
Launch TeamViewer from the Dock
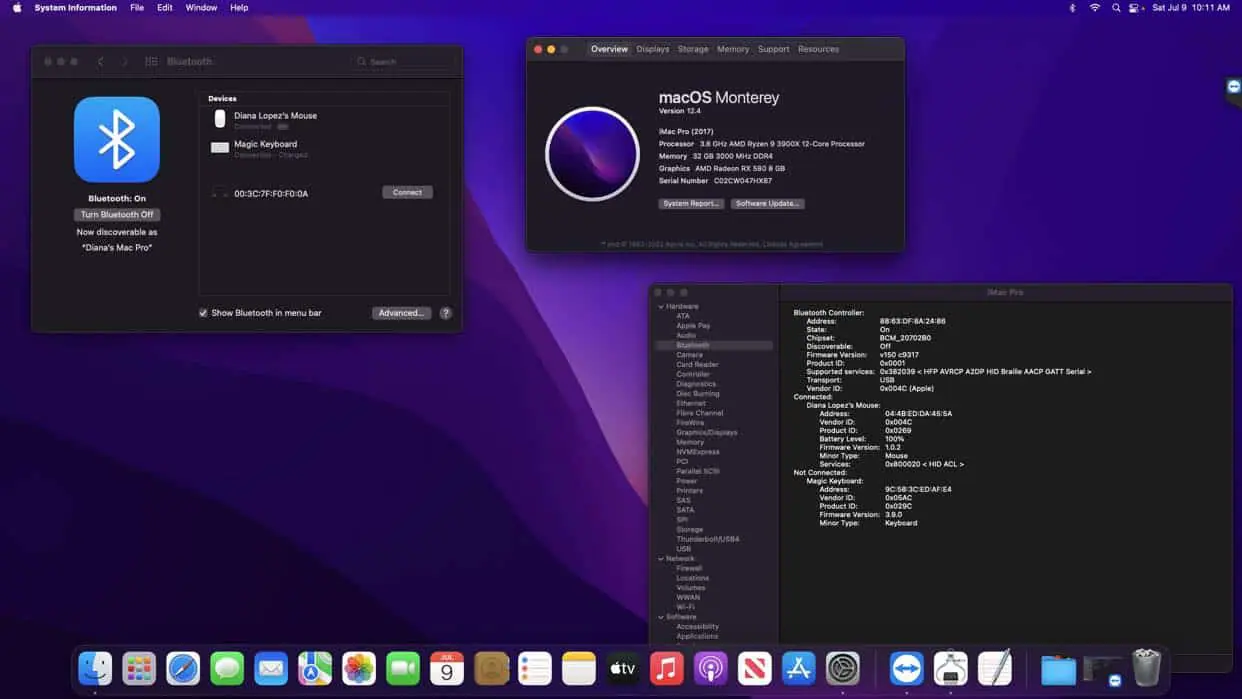tap(906, 668)
